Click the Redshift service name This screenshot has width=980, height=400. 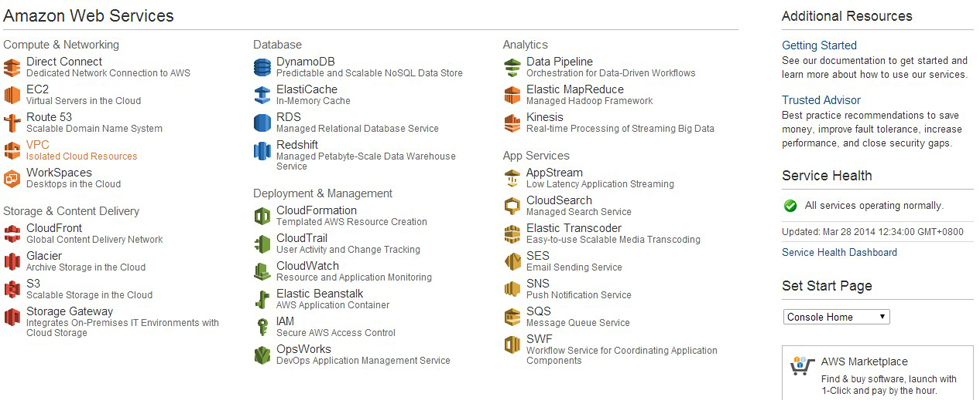[x=298, y=145]
